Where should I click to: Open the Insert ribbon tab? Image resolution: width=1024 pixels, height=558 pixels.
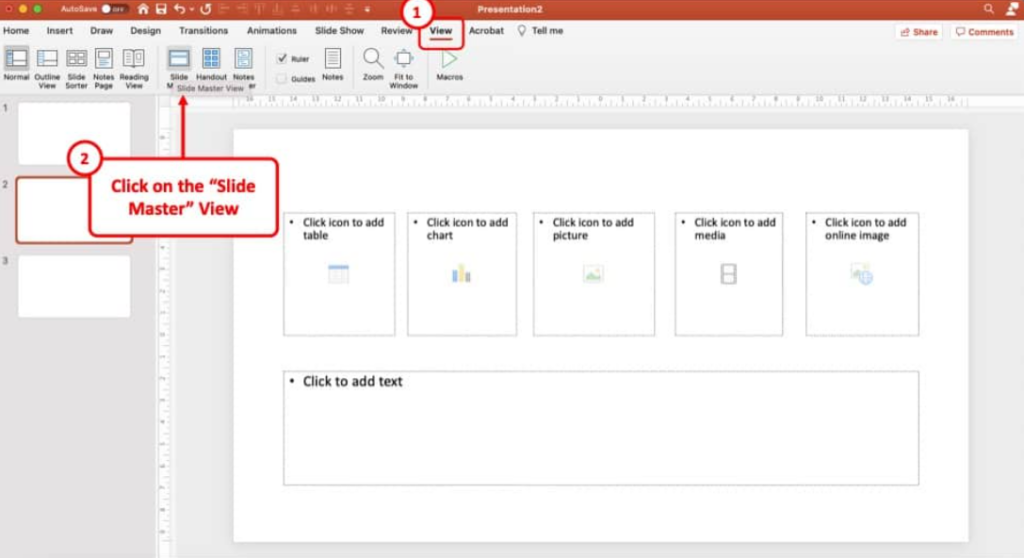click(59, 31)
